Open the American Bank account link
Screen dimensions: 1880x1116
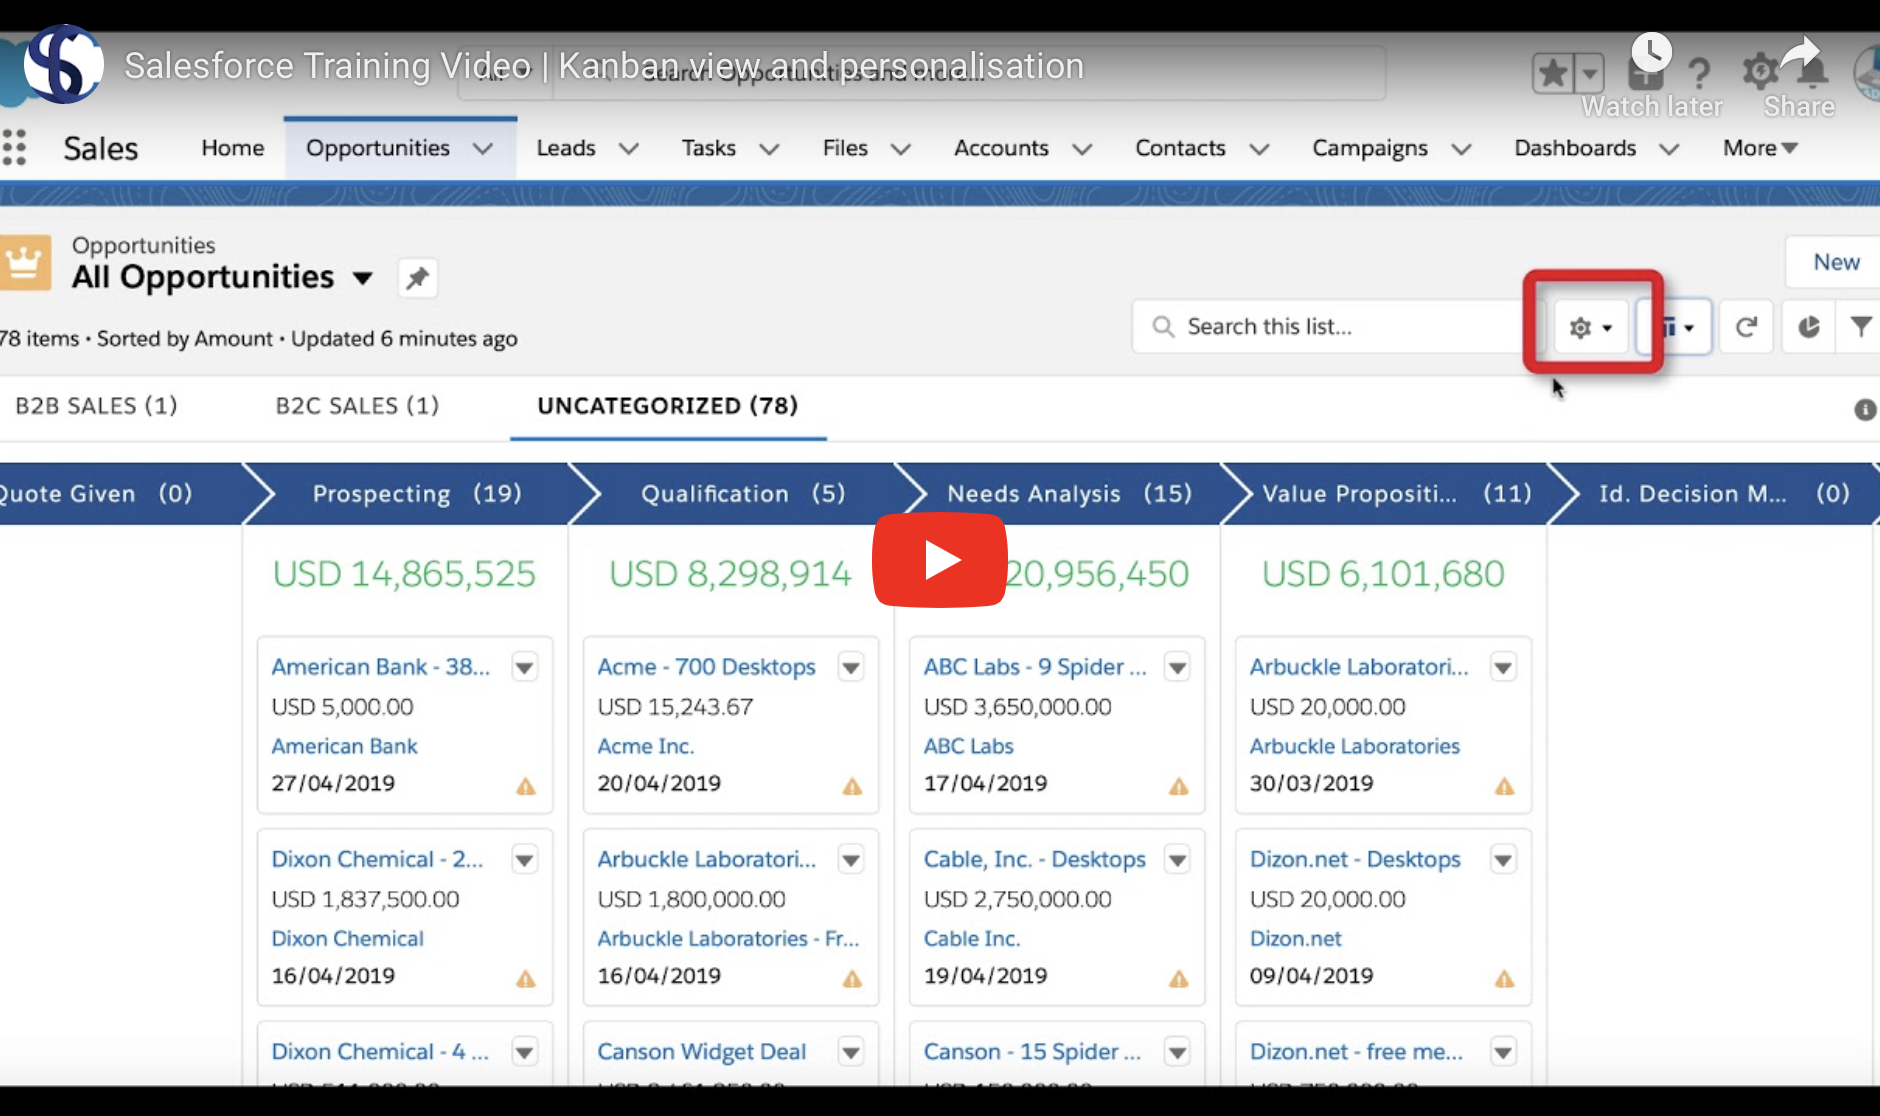click(344, 746)
